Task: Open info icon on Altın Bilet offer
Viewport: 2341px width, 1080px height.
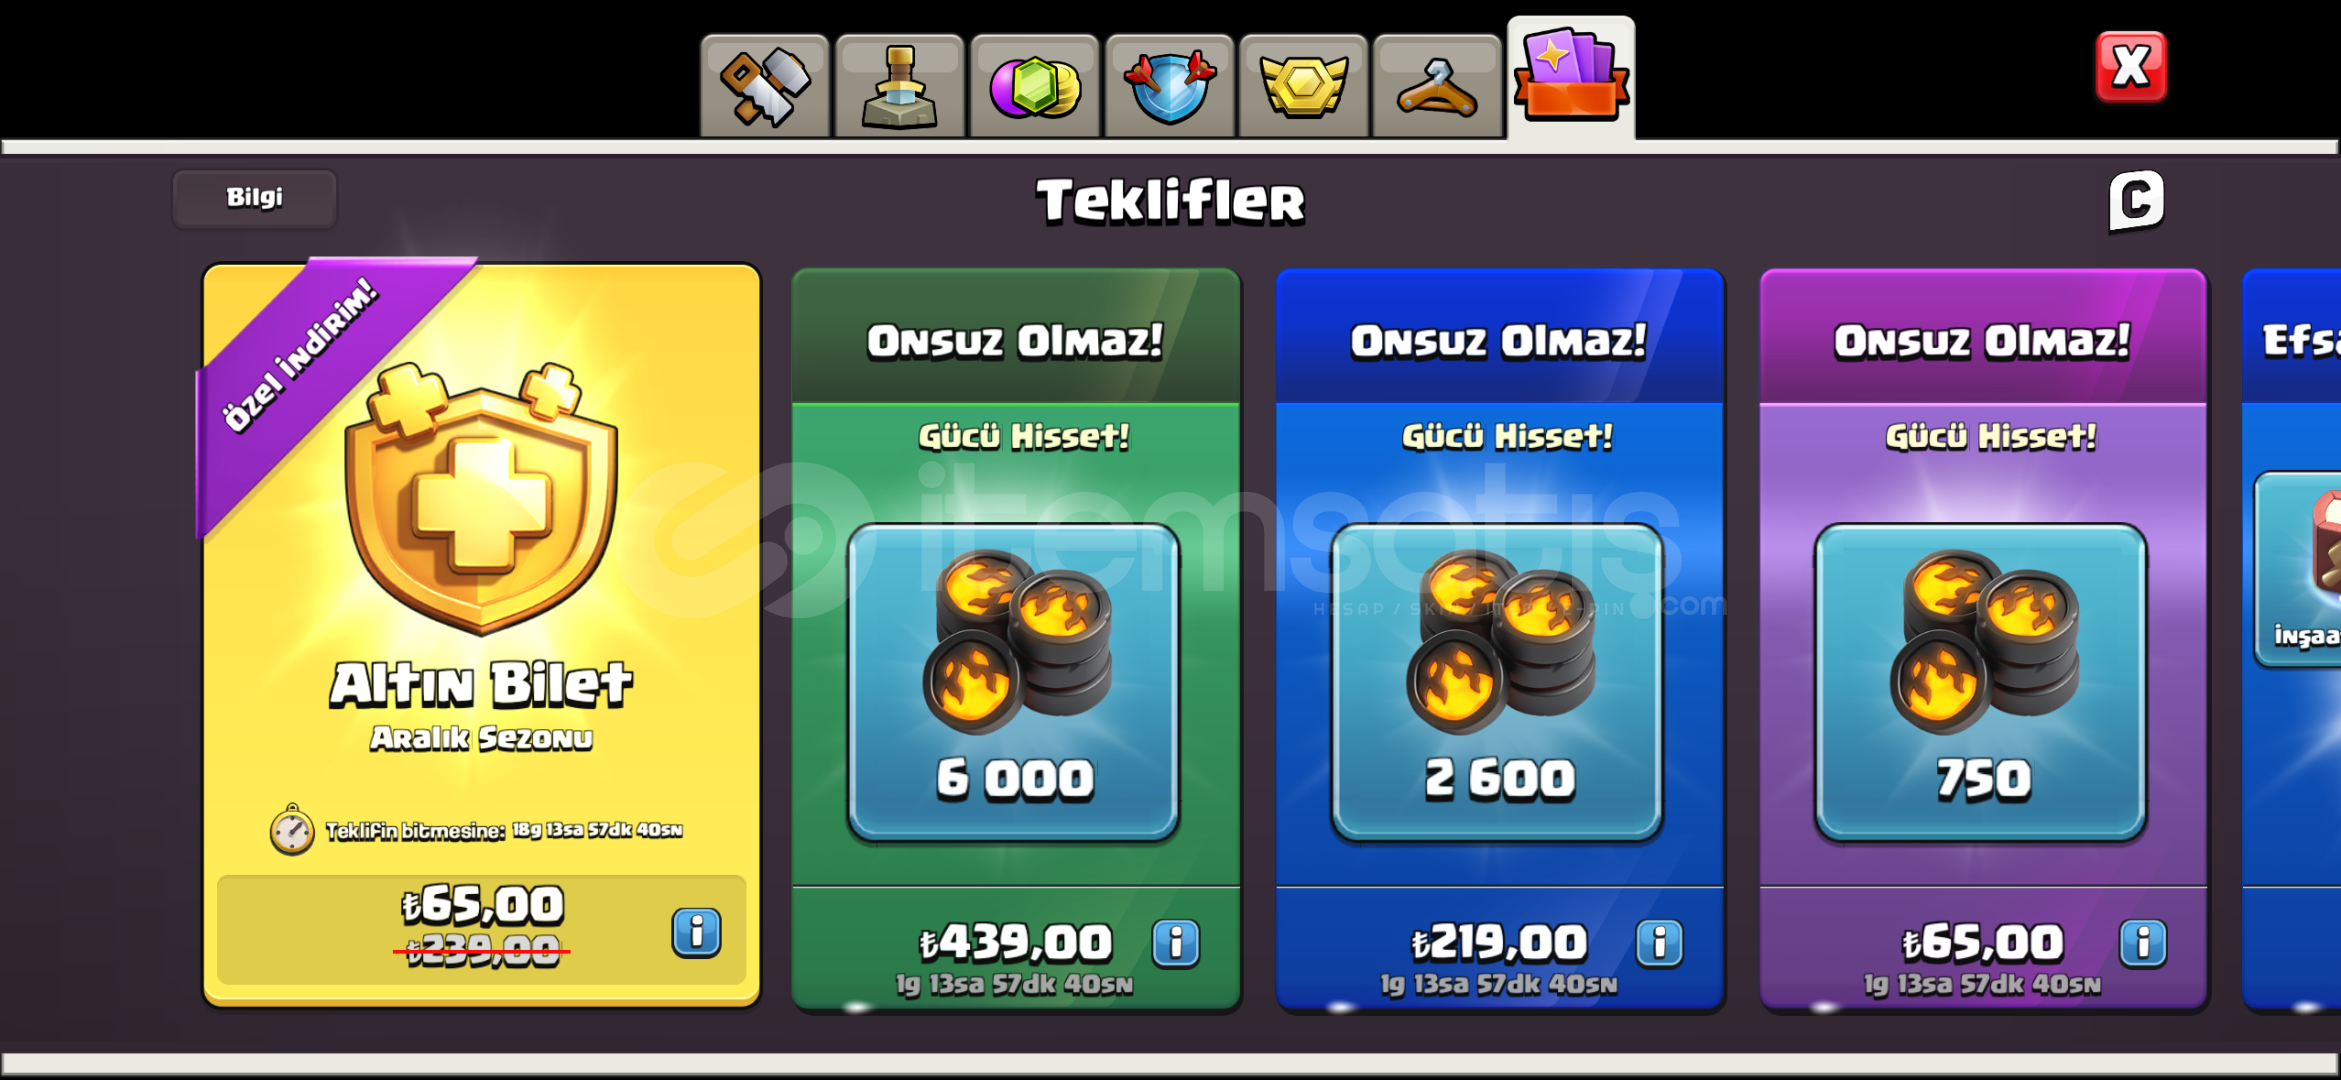Action: coord(696,933)
